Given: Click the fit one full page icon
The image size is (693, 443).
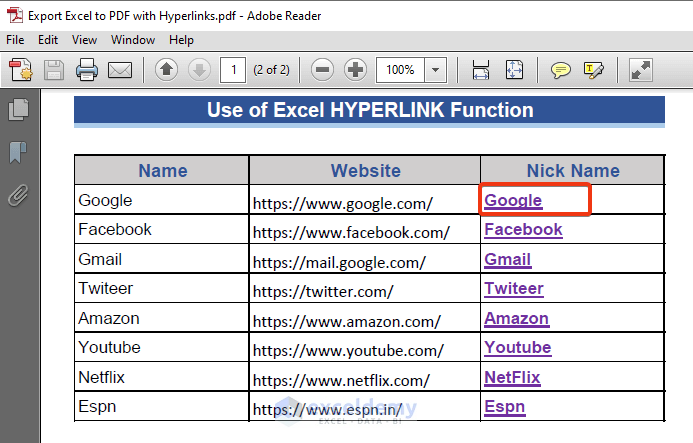Looking at the screenshot, I should coord(514,70).
